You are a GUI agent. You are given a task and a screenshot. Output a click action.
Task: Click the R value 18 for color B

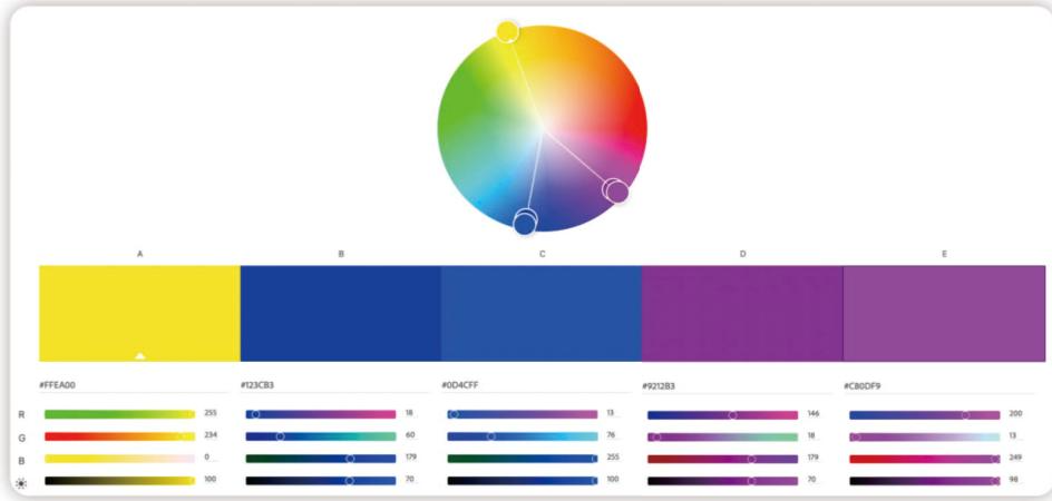pos(409,413)
